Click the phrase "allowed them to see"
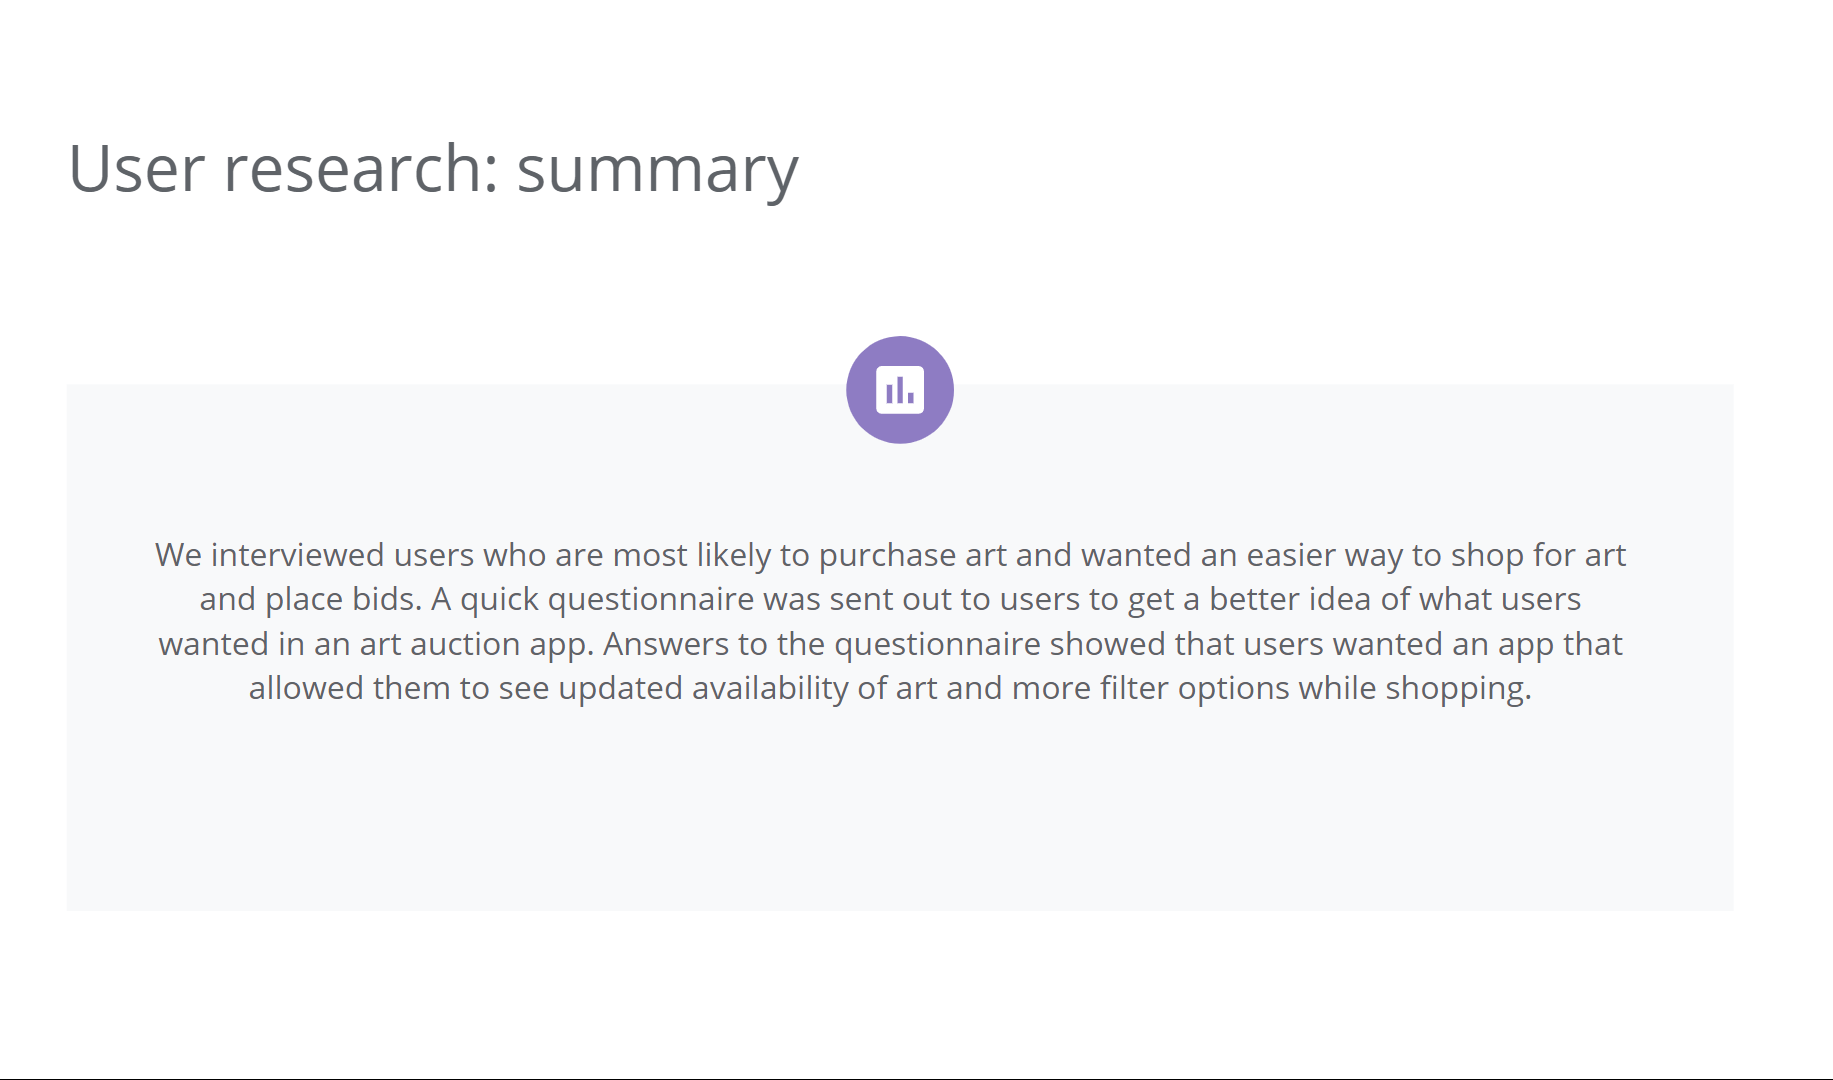The height and width of the screenshot is (1080, 1833). pos(399,688)
